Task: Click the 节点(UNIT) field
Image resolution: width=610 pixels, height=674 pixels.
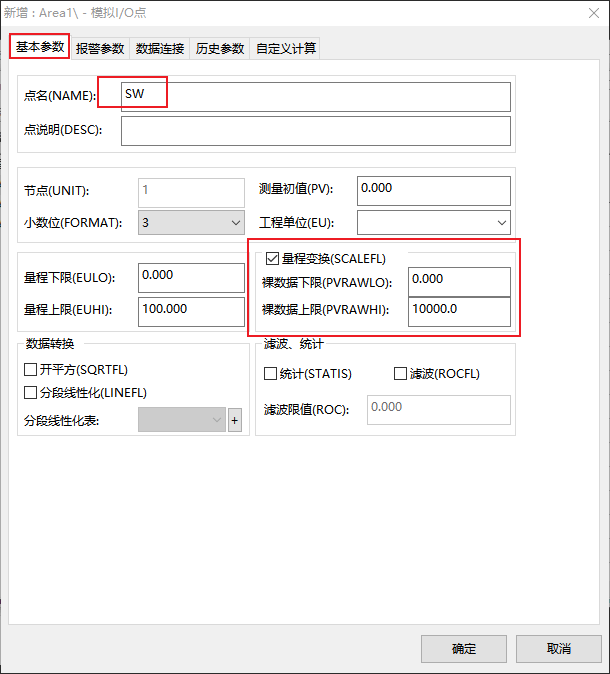Action: pos(191,193)
